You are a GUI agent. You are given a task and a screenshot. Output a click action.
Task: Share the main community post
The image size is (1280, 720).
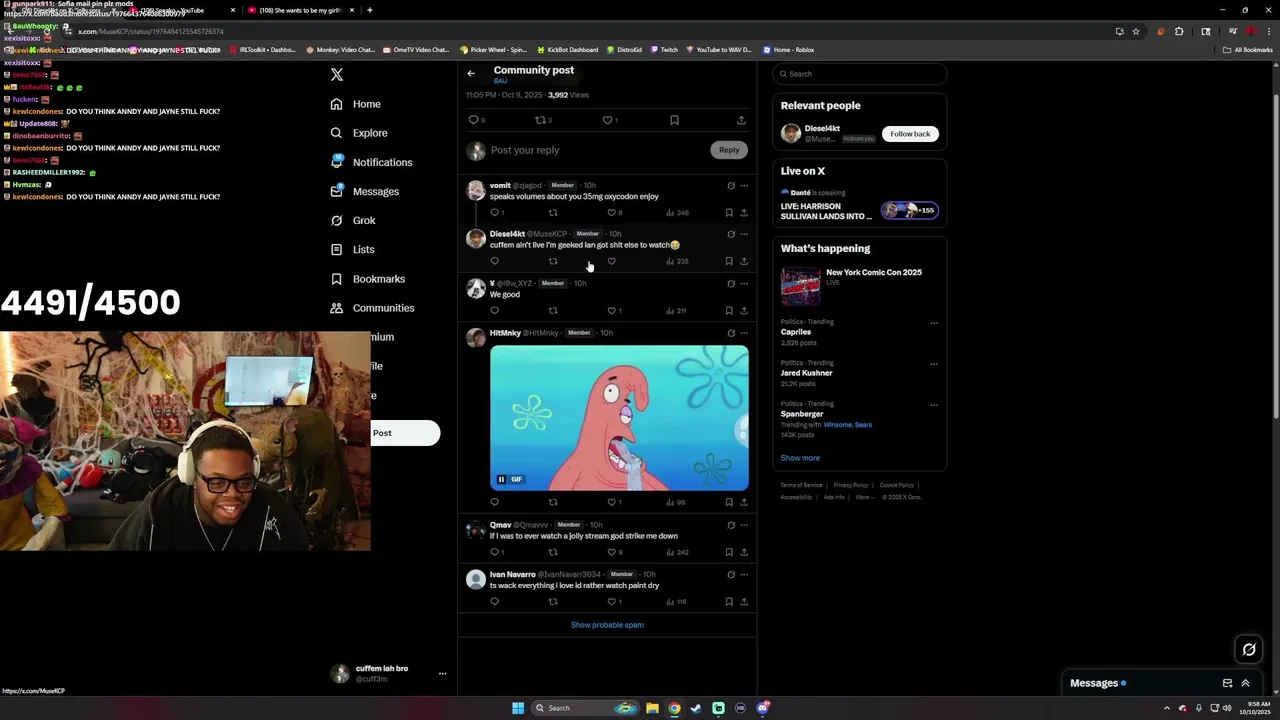point(741,120)
